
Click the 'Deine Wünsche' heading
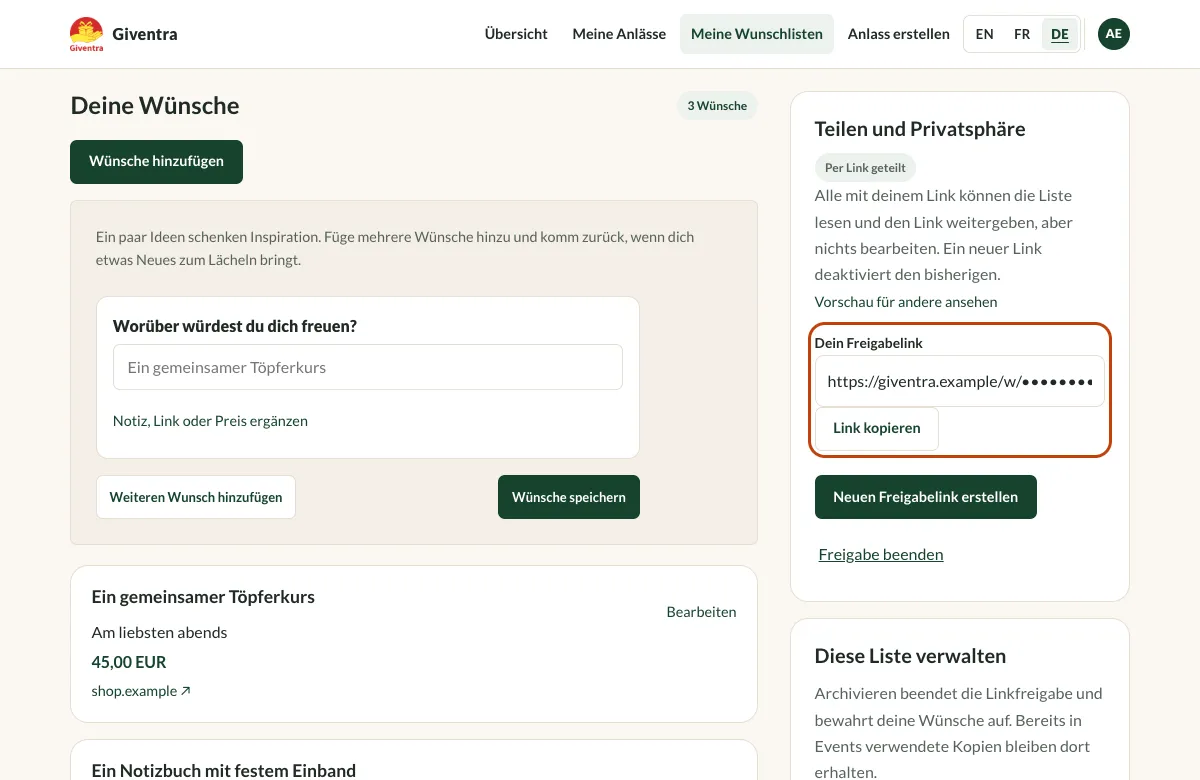coord(155,106)
